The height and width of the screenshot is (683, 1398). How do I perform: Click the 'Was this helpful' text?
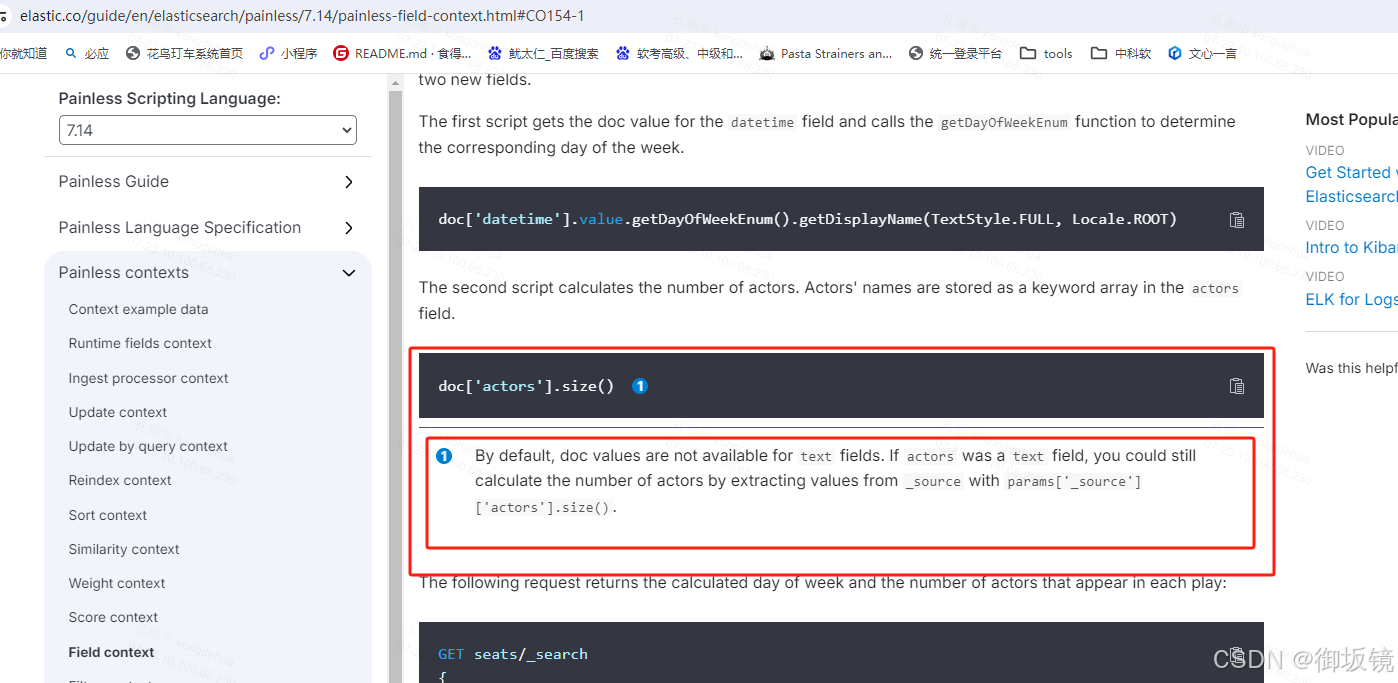[1351, 369]
